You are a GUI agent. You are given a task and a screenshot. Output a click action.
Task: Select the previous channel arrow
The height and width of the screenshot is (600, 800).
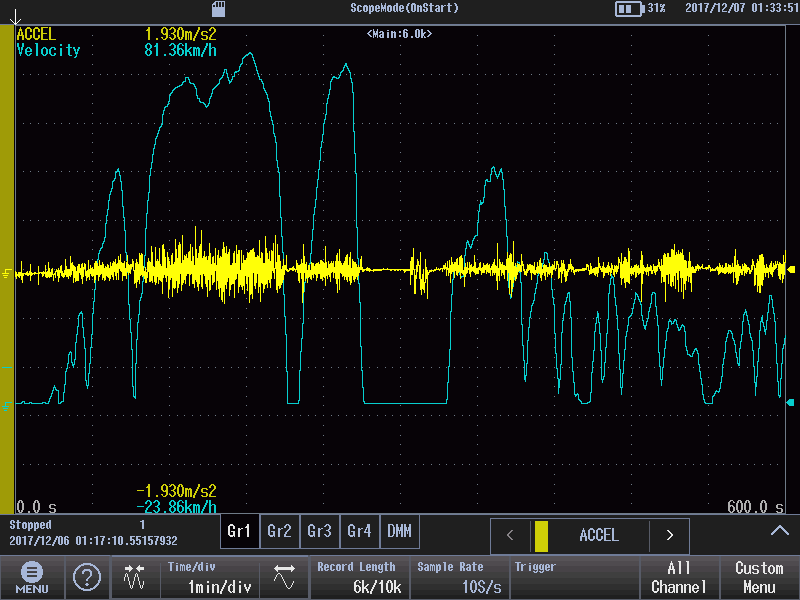tap(510, 535)
